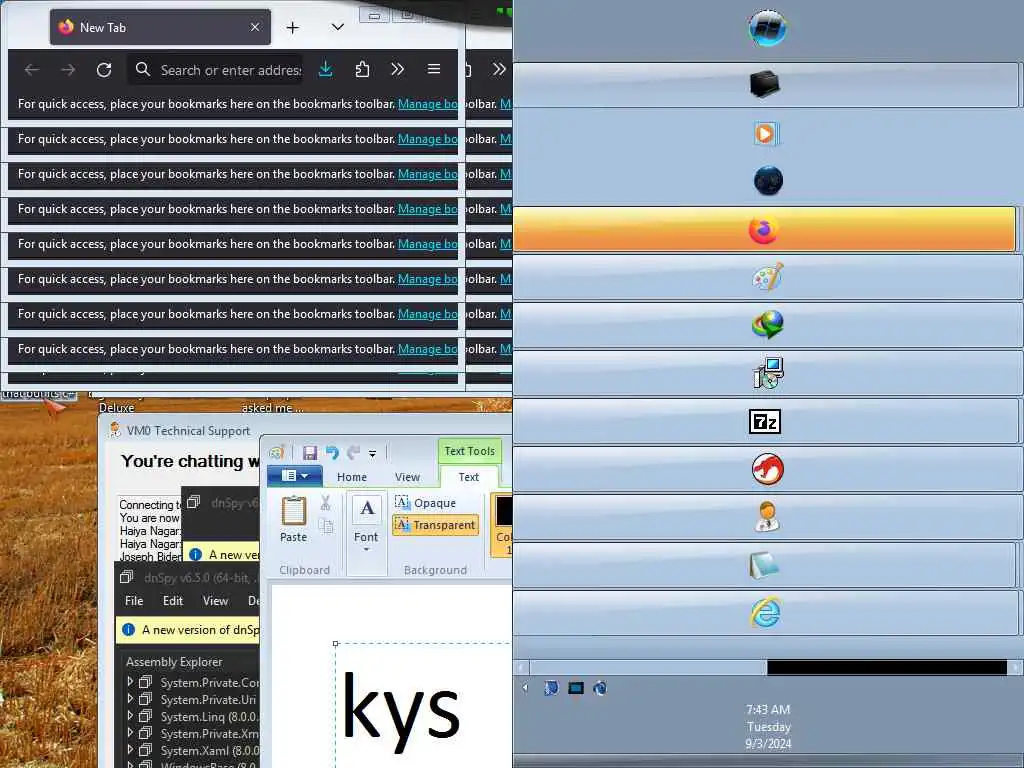The image size is (1024, 768).
Task: Click the Assembly Explorer panel header in dnSpy
Action: pos(174,662)
